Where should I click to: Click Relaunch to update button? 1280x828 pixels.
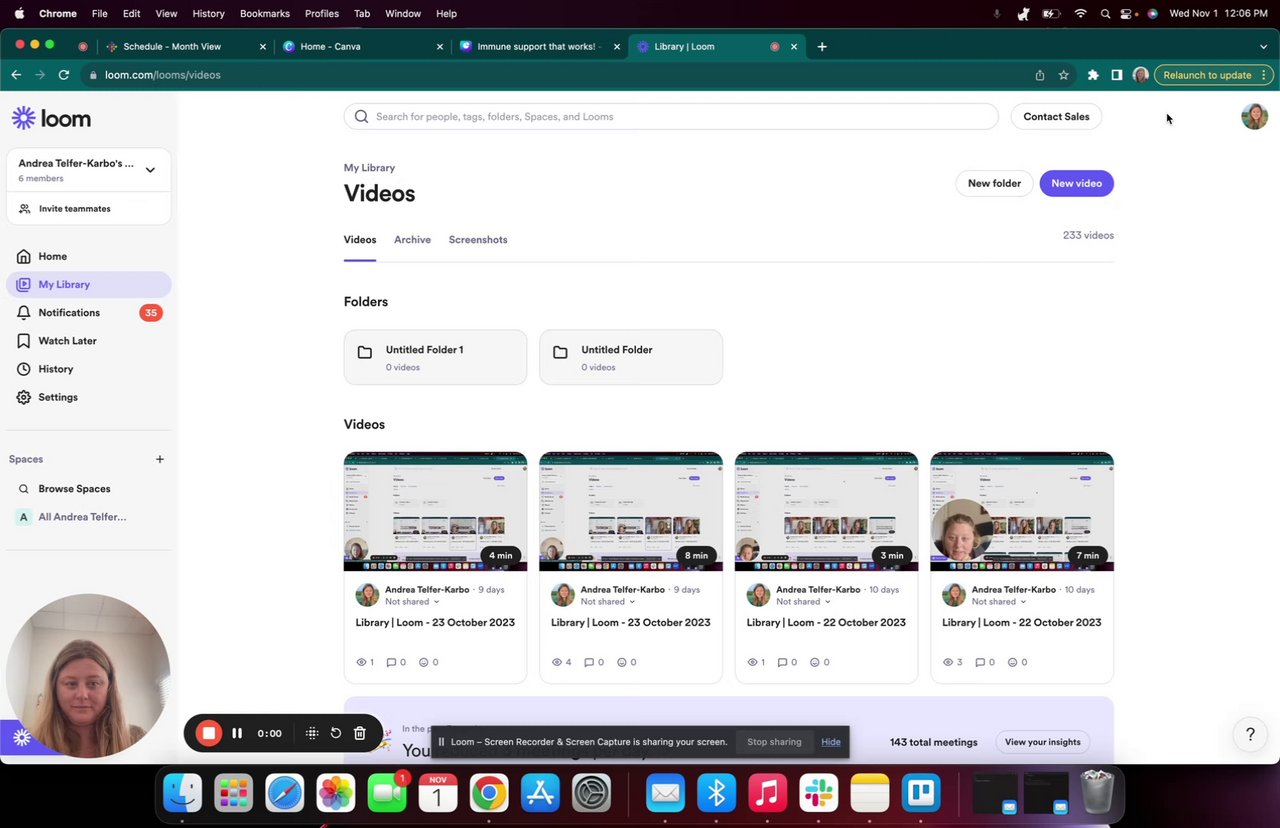point(1207,75)
